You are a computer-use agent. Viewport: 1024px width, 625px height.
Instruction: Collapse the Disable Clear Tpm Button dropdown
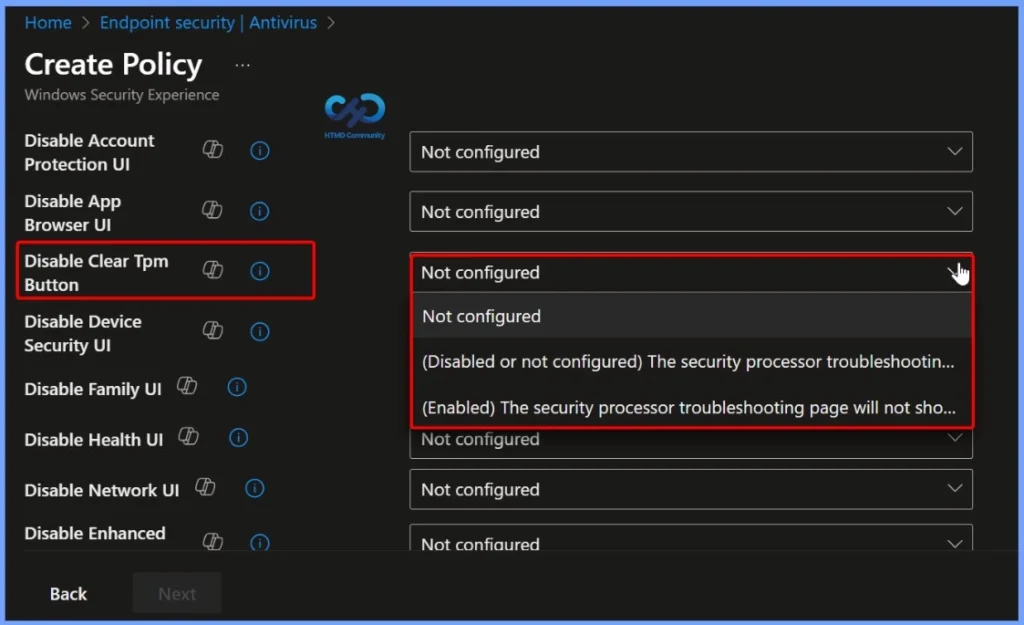955,272
